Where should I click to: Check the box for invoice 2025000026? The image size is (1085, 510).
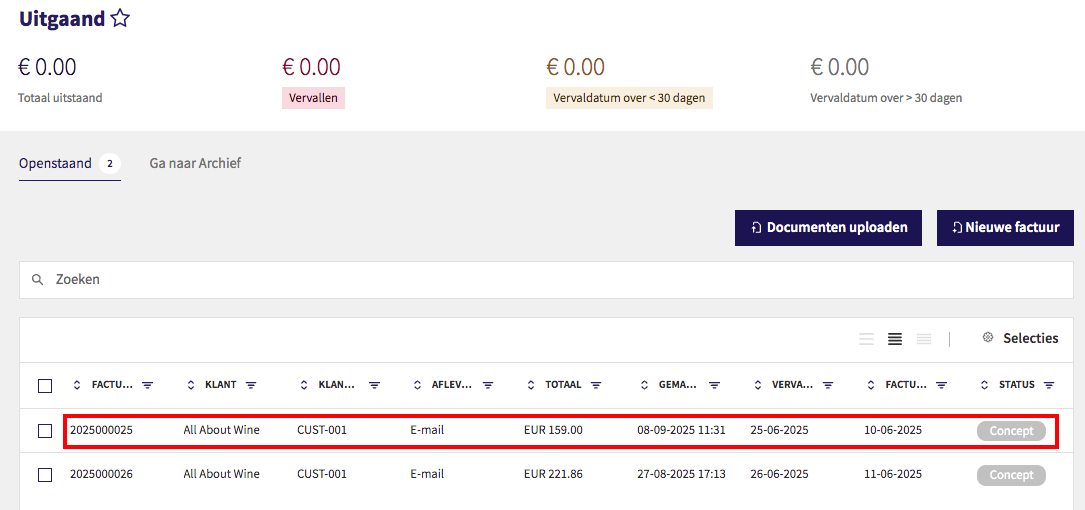45,475
